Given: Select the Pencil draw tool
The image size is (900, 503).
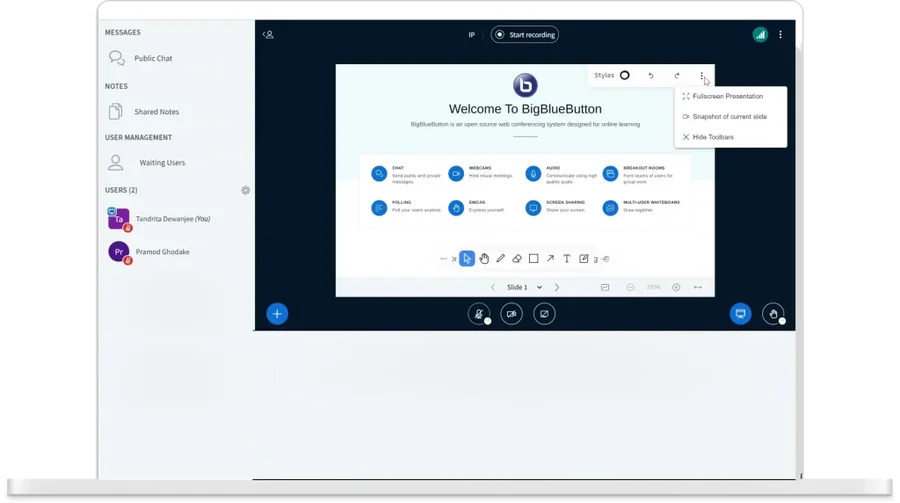Looking at the screenshot, I should tap(501, 259).
